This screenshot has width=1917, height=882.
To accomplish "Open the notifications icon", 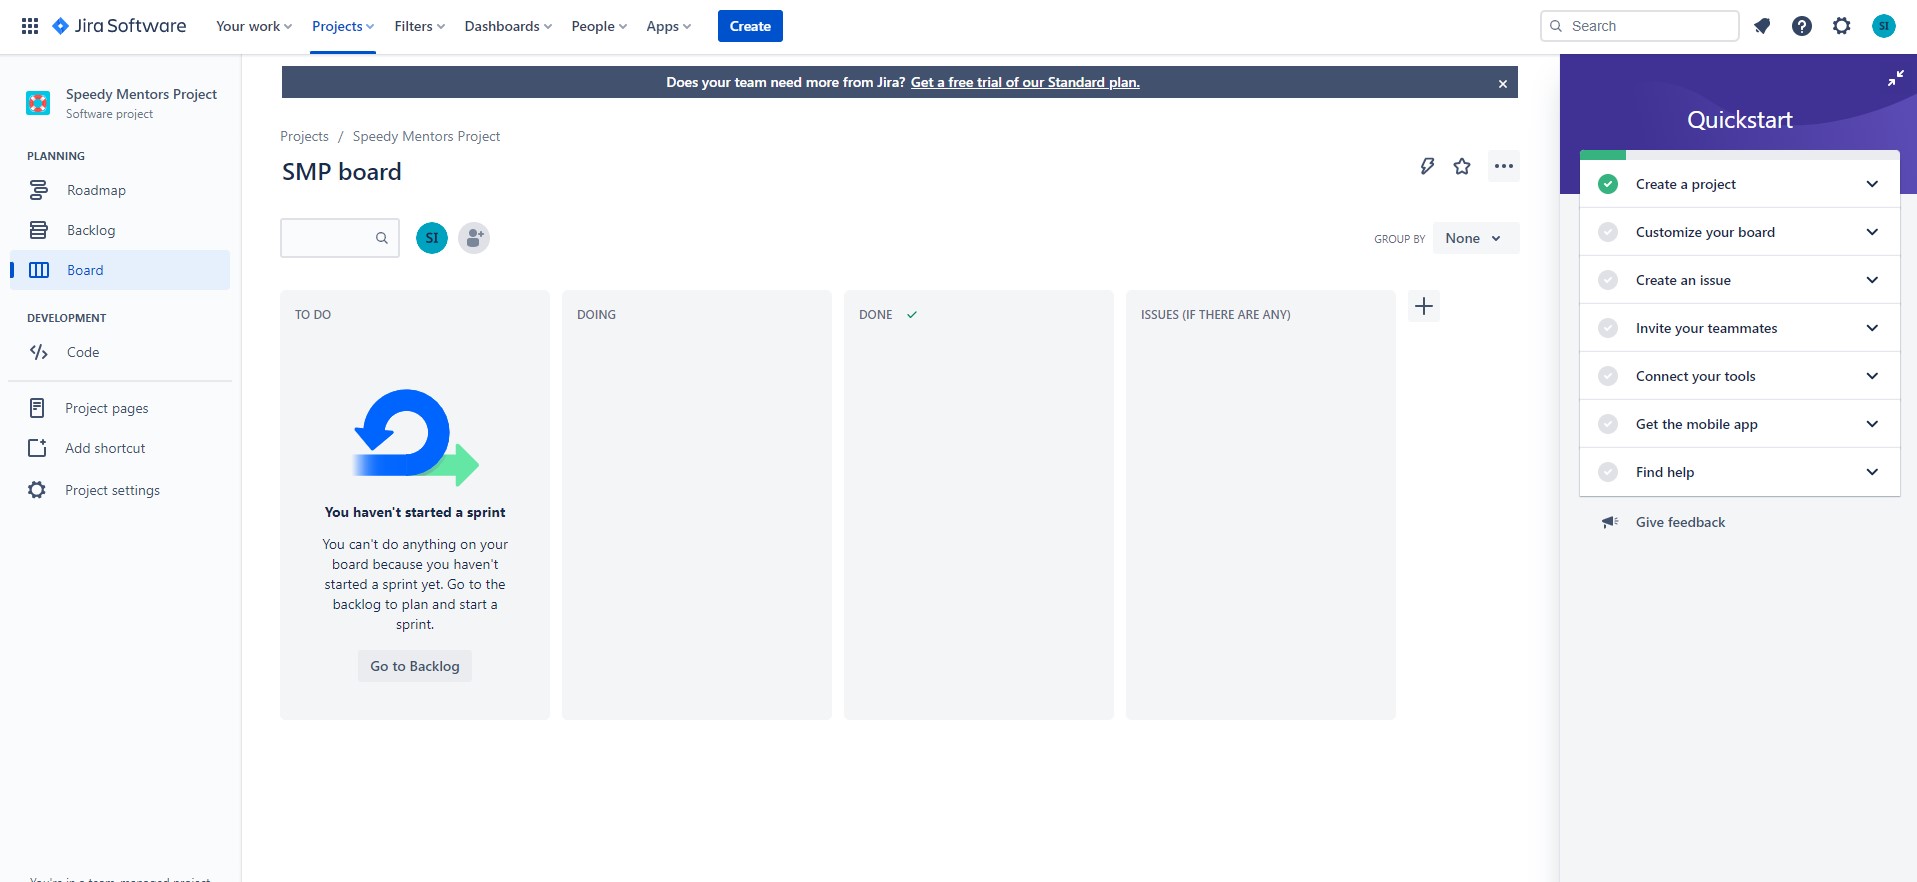I will click(x=1762, y=26).
